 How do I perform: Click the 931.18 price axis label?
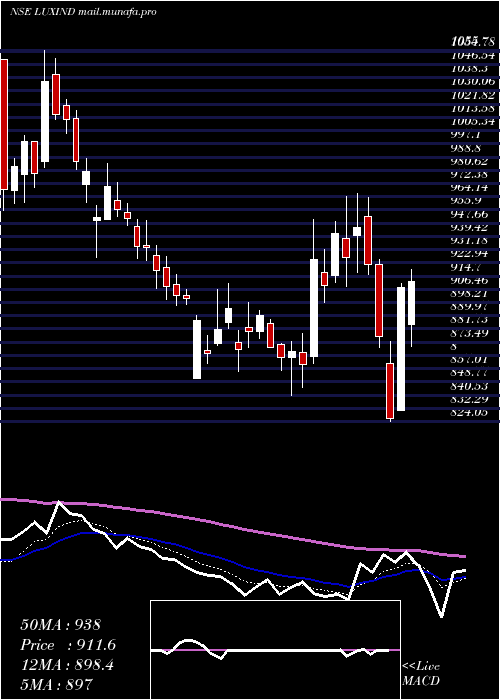[x=470, y=241]
